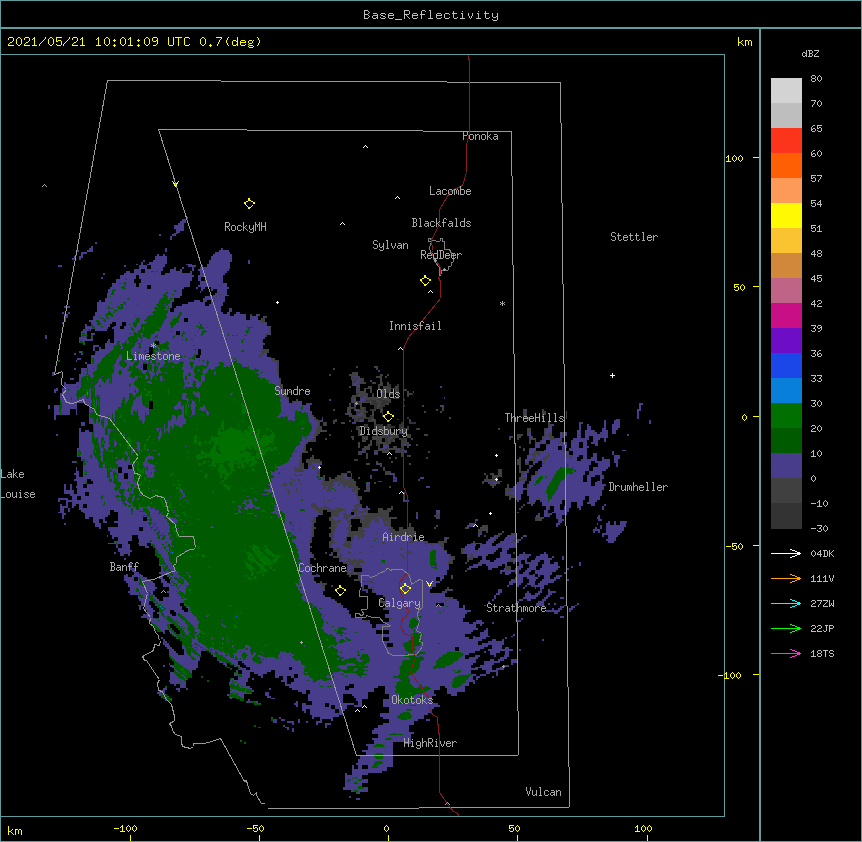
Task: Click the magenta arrow for 18TS legend
Action: tap(786, 653)
